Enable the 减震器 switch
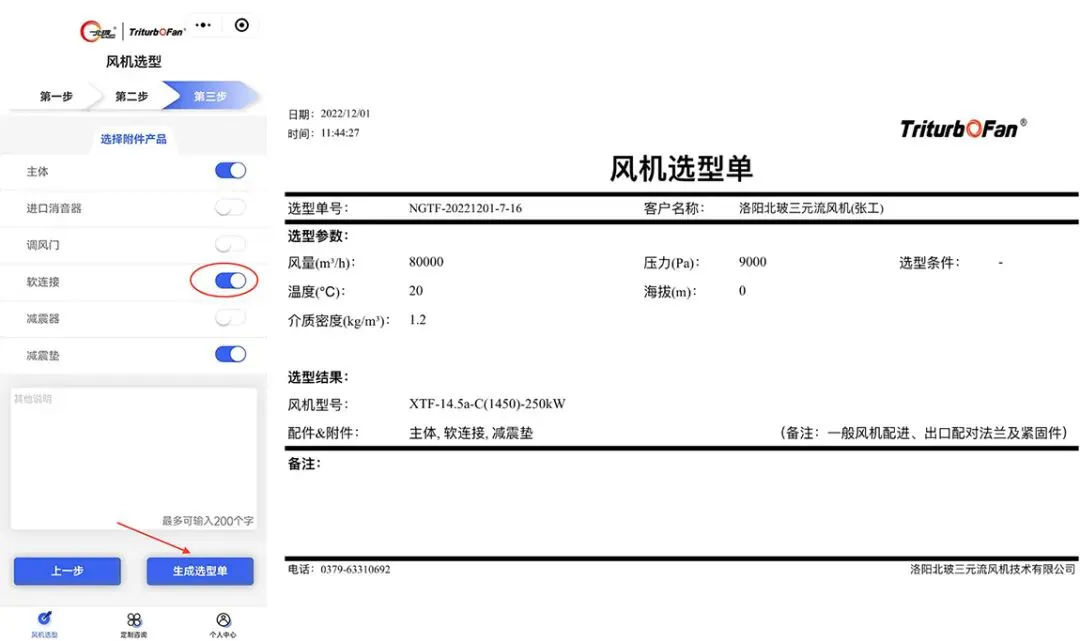 230,318
